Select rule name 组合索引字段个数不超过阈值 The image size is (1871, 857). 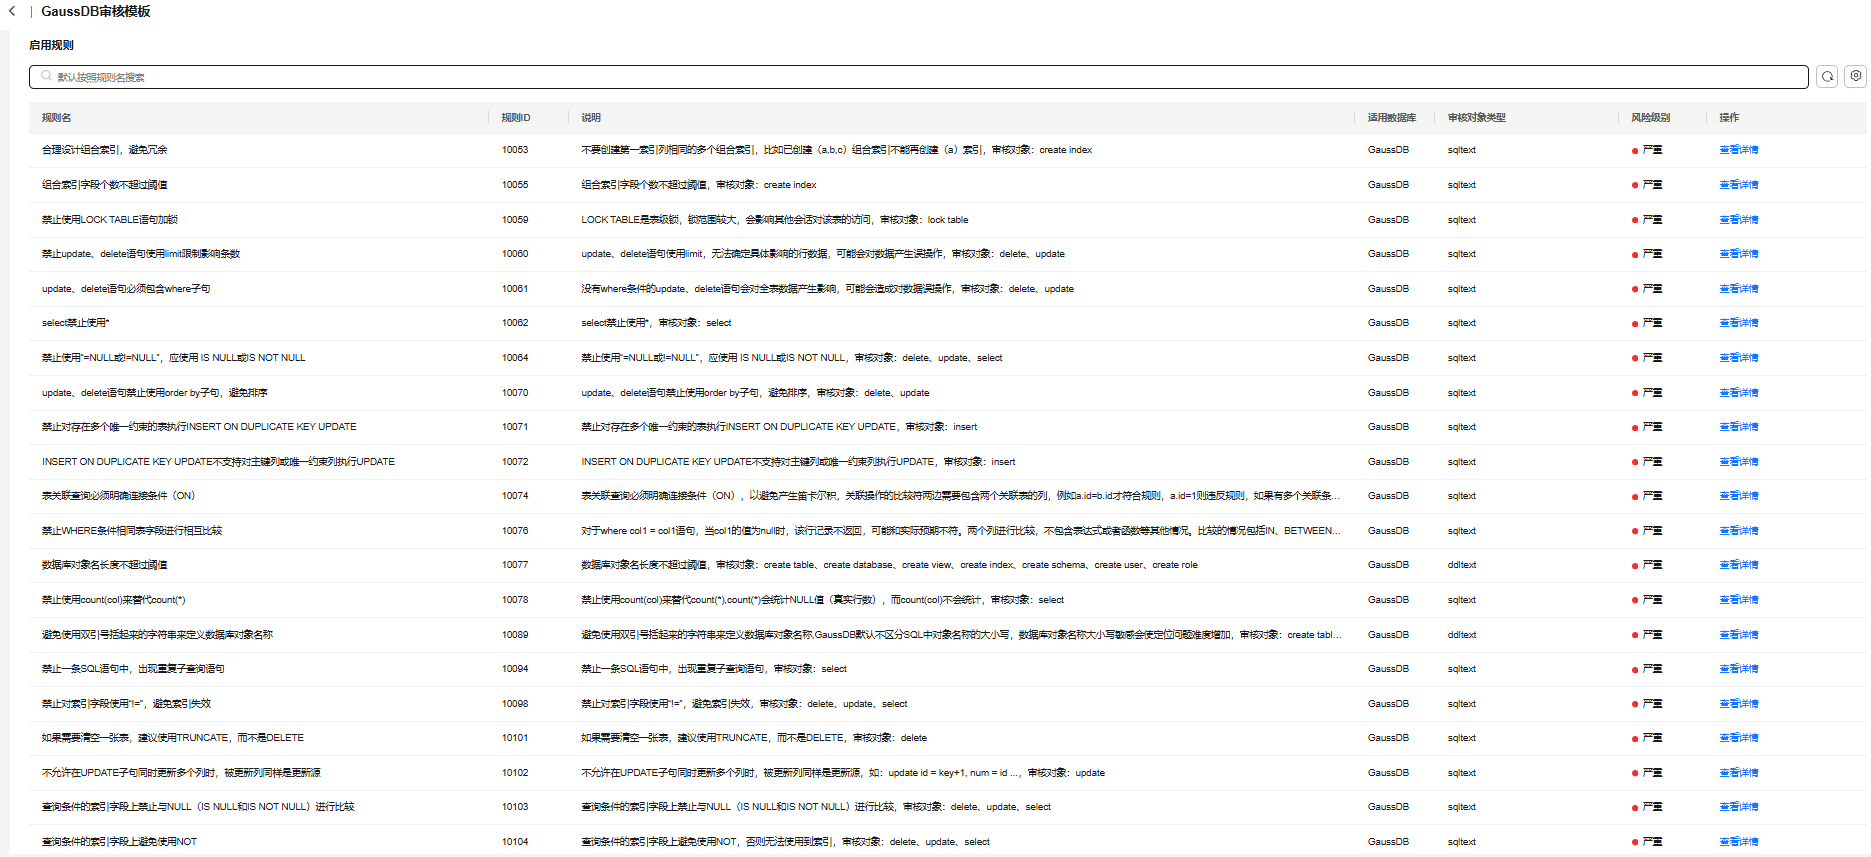coord(105,185)
